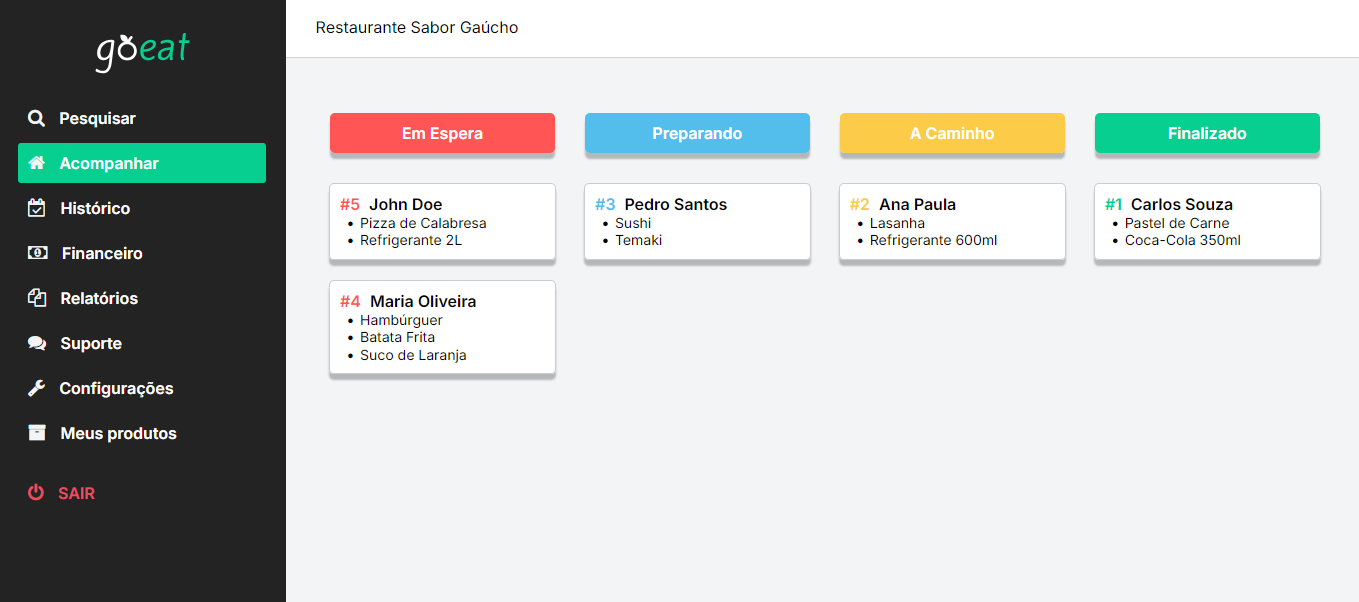The width and height of the screenshot is (1359, 602).
Task: Select the Em Espera column header
Action: coord(442,133)
